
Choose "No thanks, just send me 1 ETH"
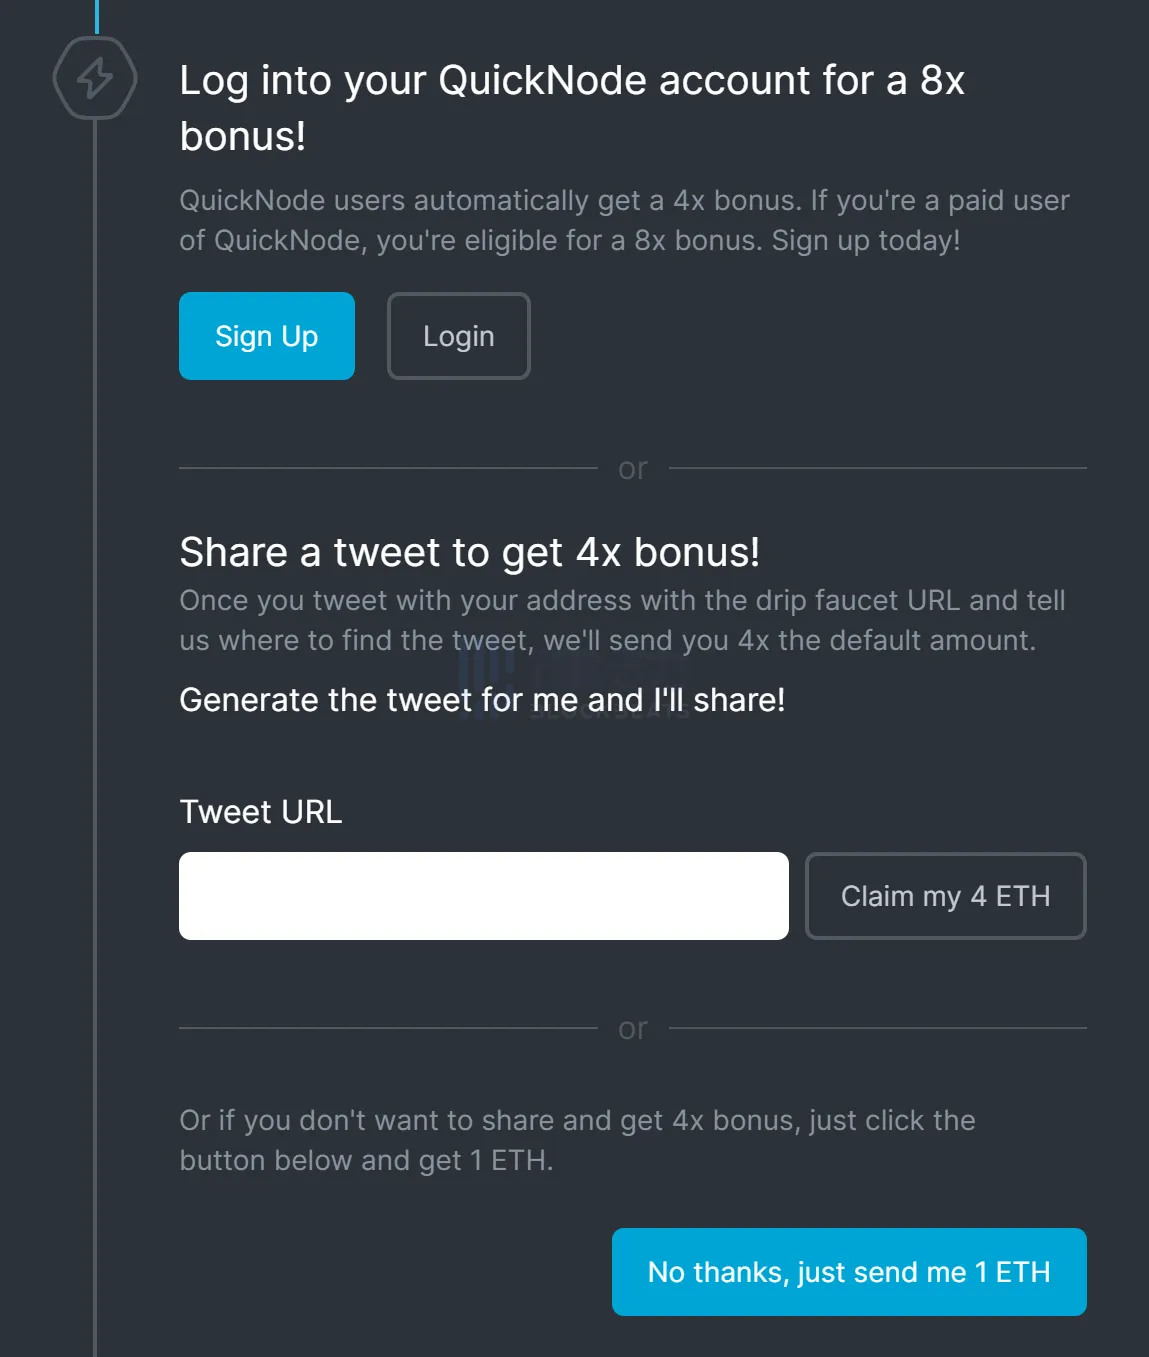click(x=848, y=1272)
